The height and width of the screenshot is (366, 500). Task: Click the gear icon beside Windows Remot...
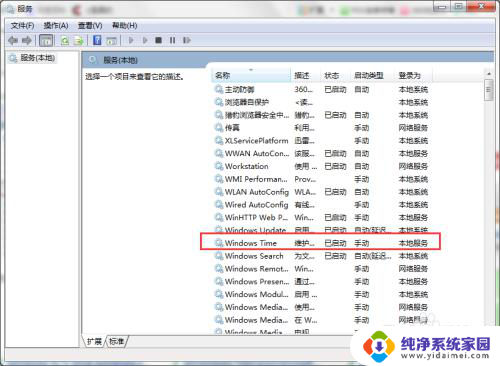click(219, 268)
